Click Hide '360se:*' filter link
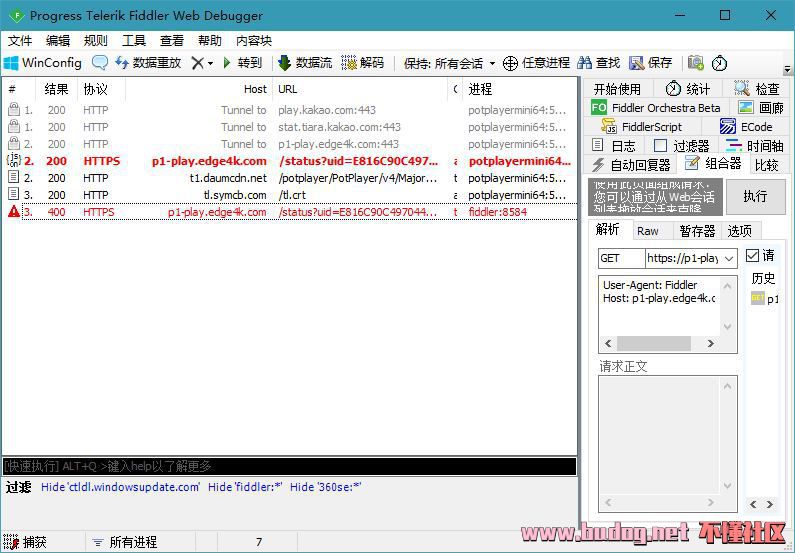 click(x=326, y=487)
